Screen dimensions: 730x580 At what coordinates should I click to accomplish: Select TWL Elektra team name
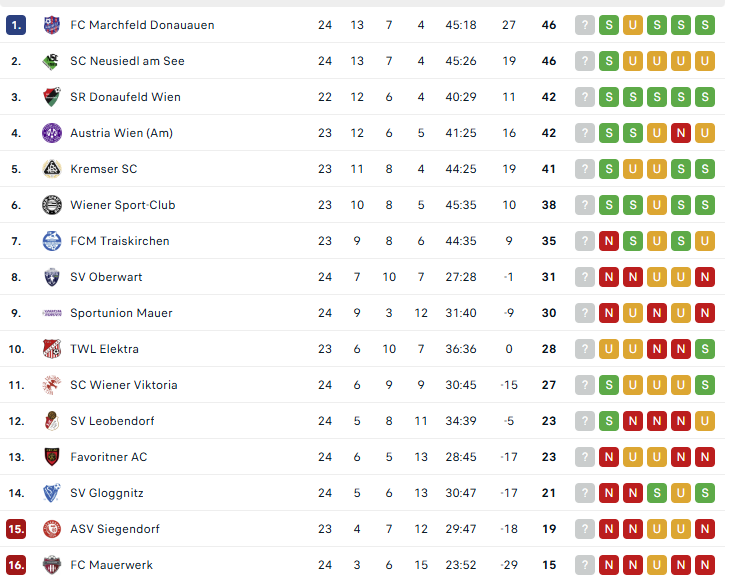coord(104,349)
